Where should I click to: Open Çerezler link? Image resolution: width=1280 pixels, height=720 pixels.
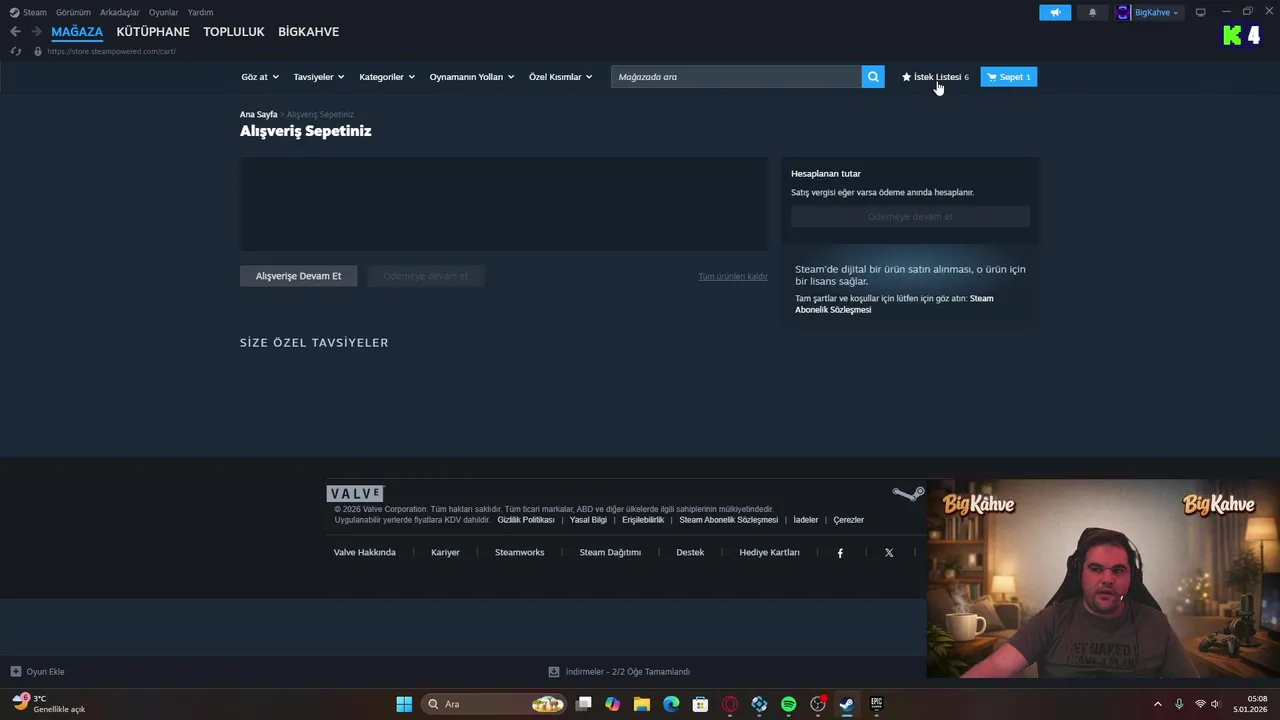coord(848,520)
